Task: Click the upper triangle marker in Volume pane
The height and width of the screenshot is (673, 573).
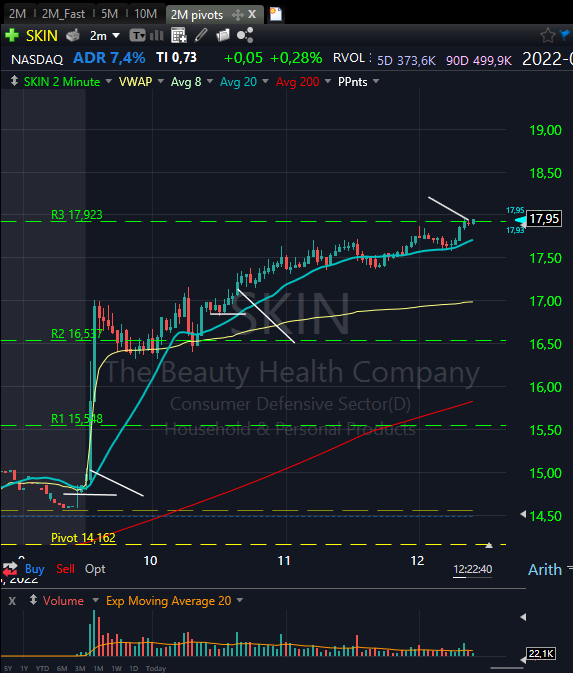Action: click(523, 617)
